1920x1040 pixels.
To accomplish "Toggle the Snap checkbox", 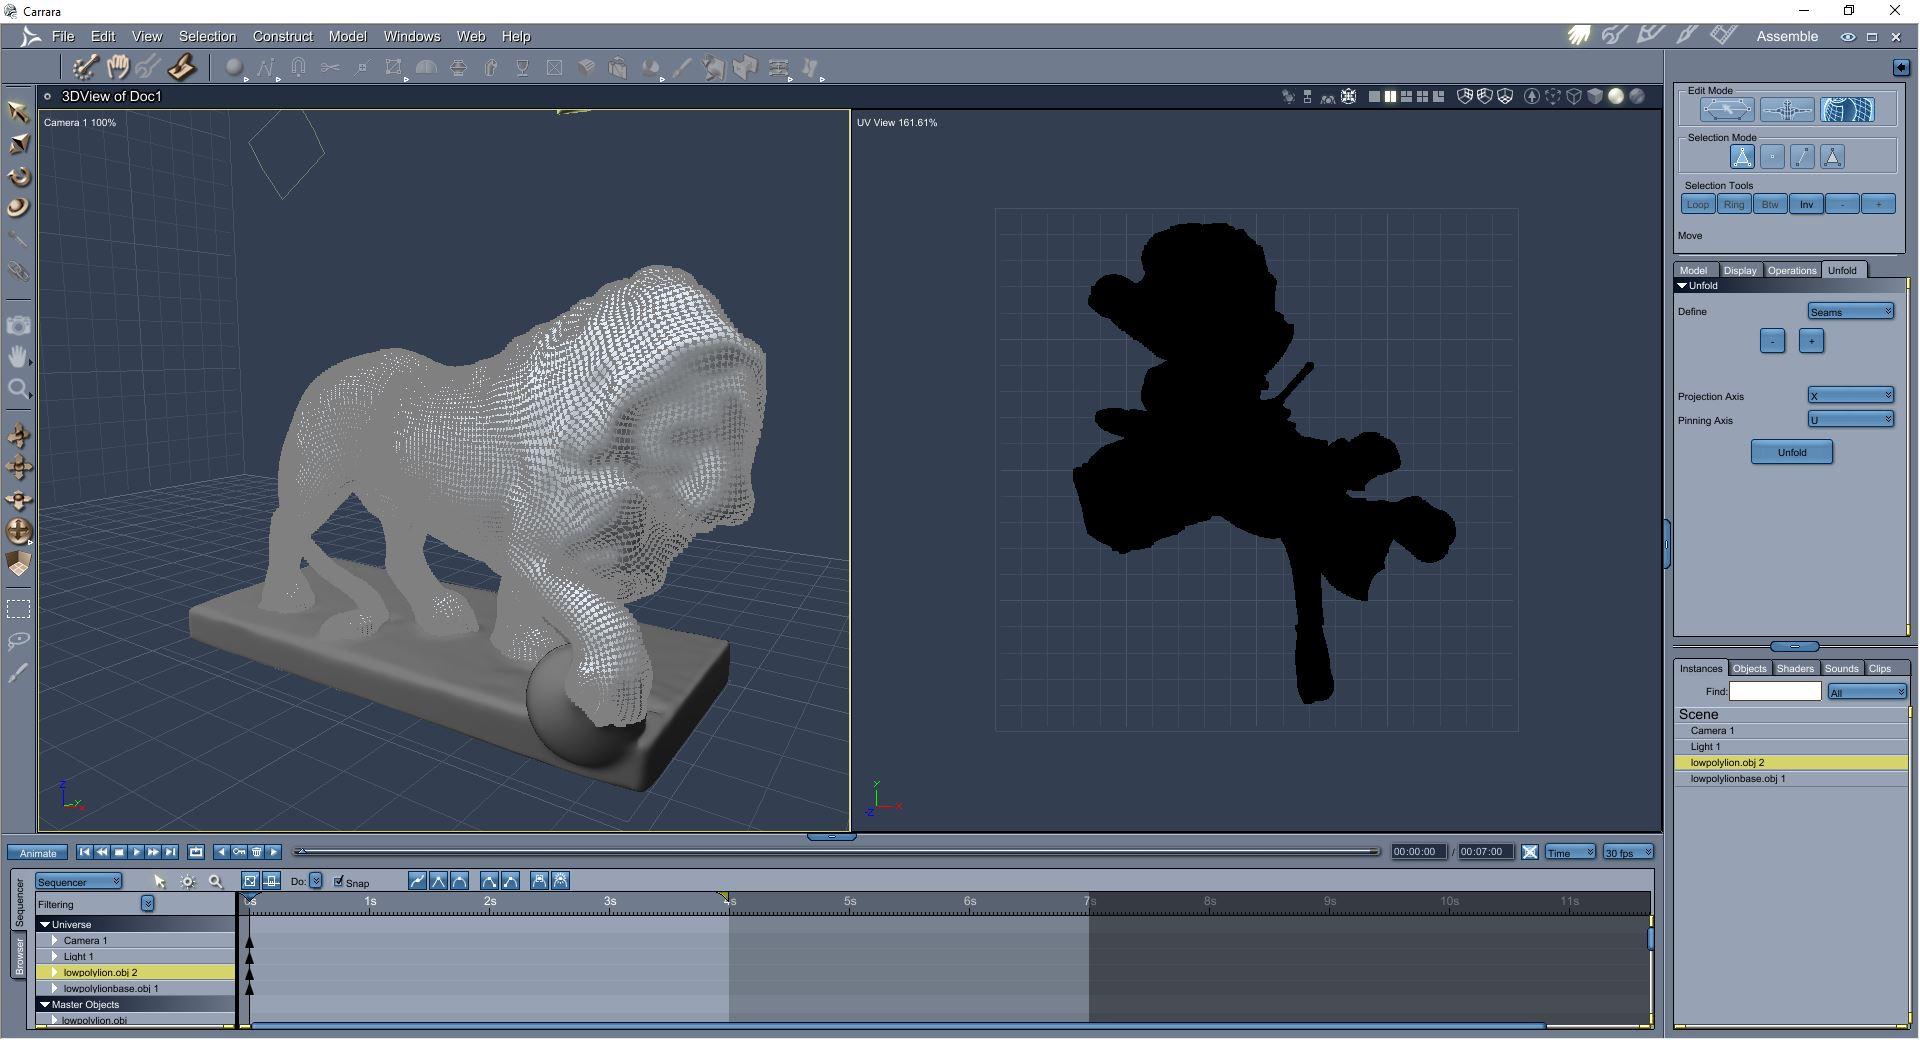I will (339, 881).
